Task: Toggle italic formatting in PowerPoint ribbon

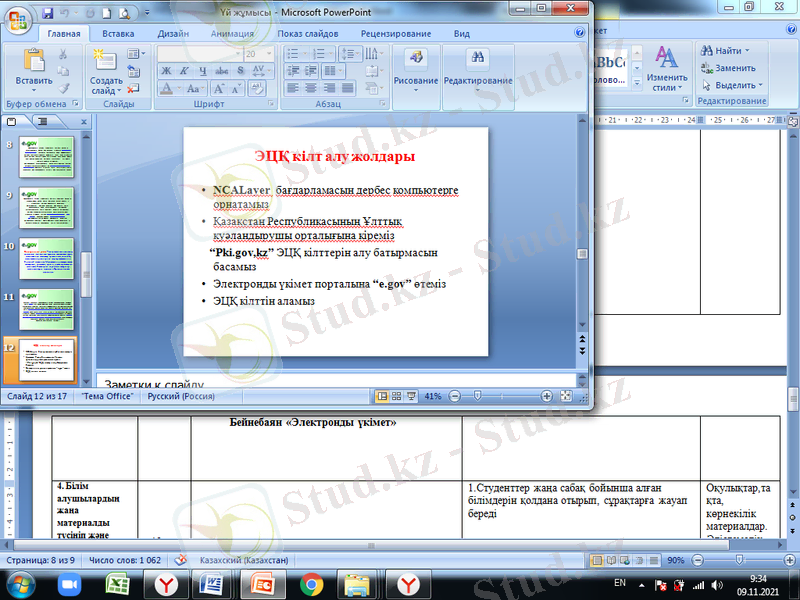Action: pos(184,71)
